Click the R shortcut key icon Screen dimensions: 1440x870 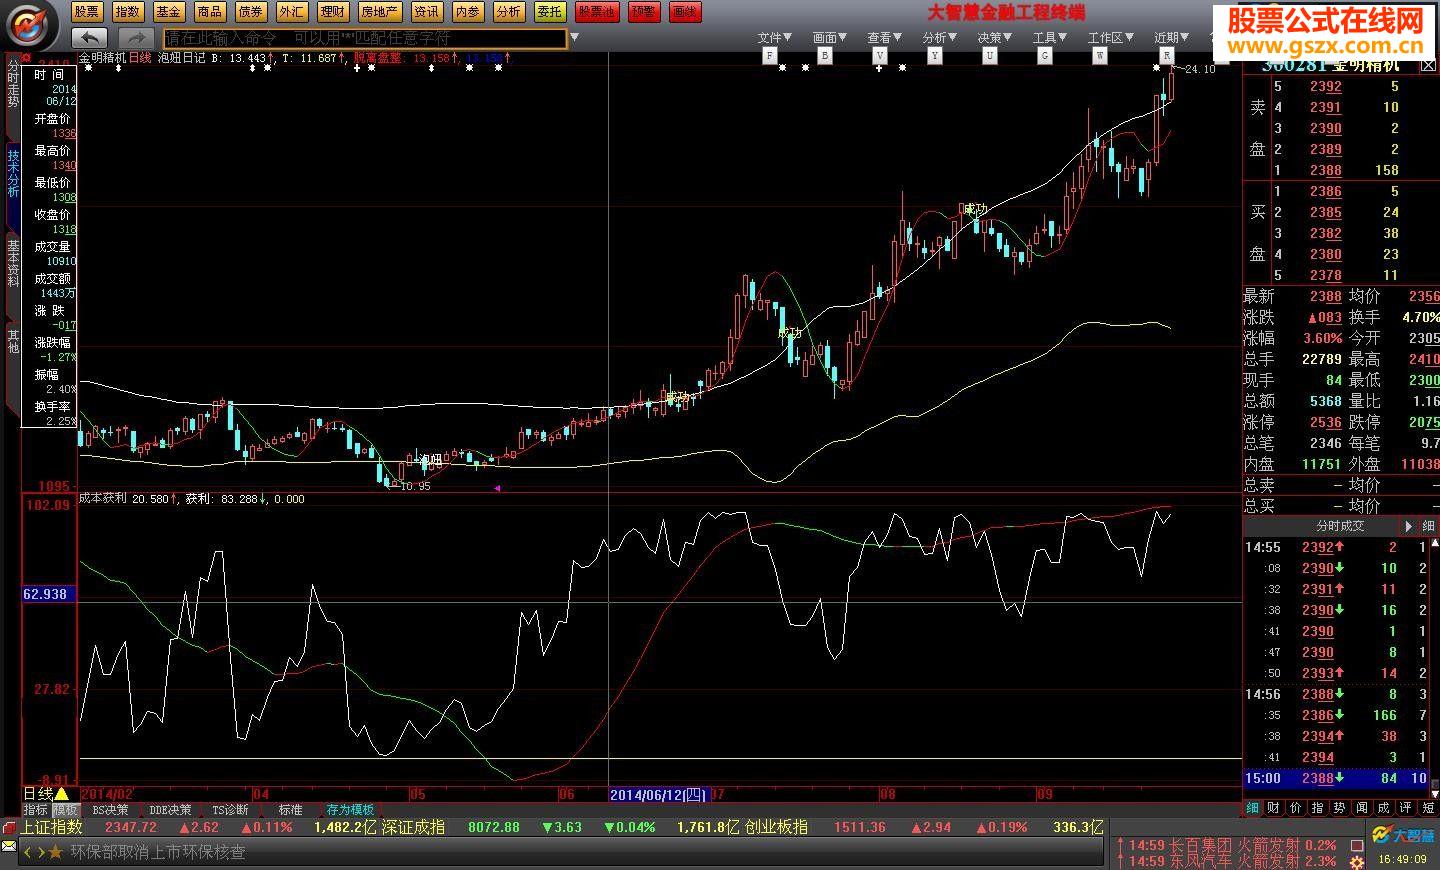pyautogui.click(x=1166, y=56)
